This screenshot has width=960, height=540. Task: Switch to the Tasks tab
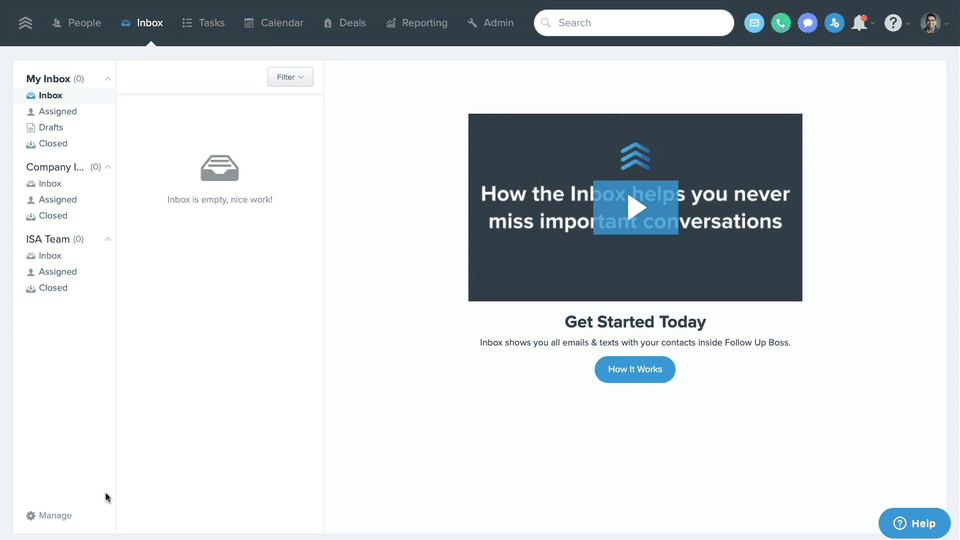[x=203, y=23]
